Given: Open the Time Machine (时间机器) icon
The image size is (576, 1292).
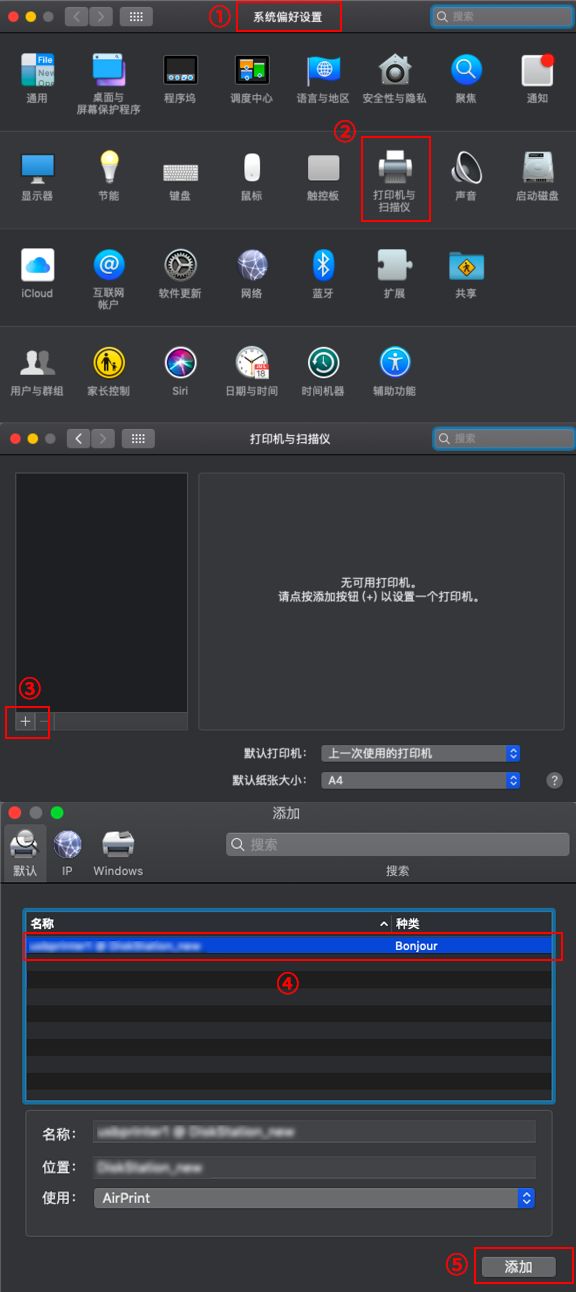Looking at the screenshot, I should pyautogui.click(x=323, y=371).
